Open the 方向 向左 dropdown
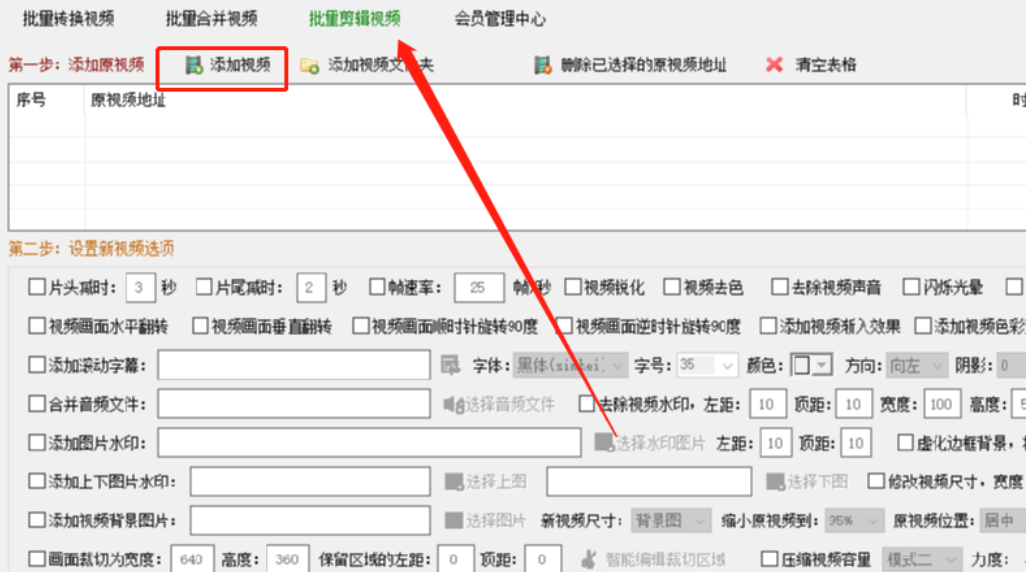This screenshot has height=572, width=1026. click(917, 365)
